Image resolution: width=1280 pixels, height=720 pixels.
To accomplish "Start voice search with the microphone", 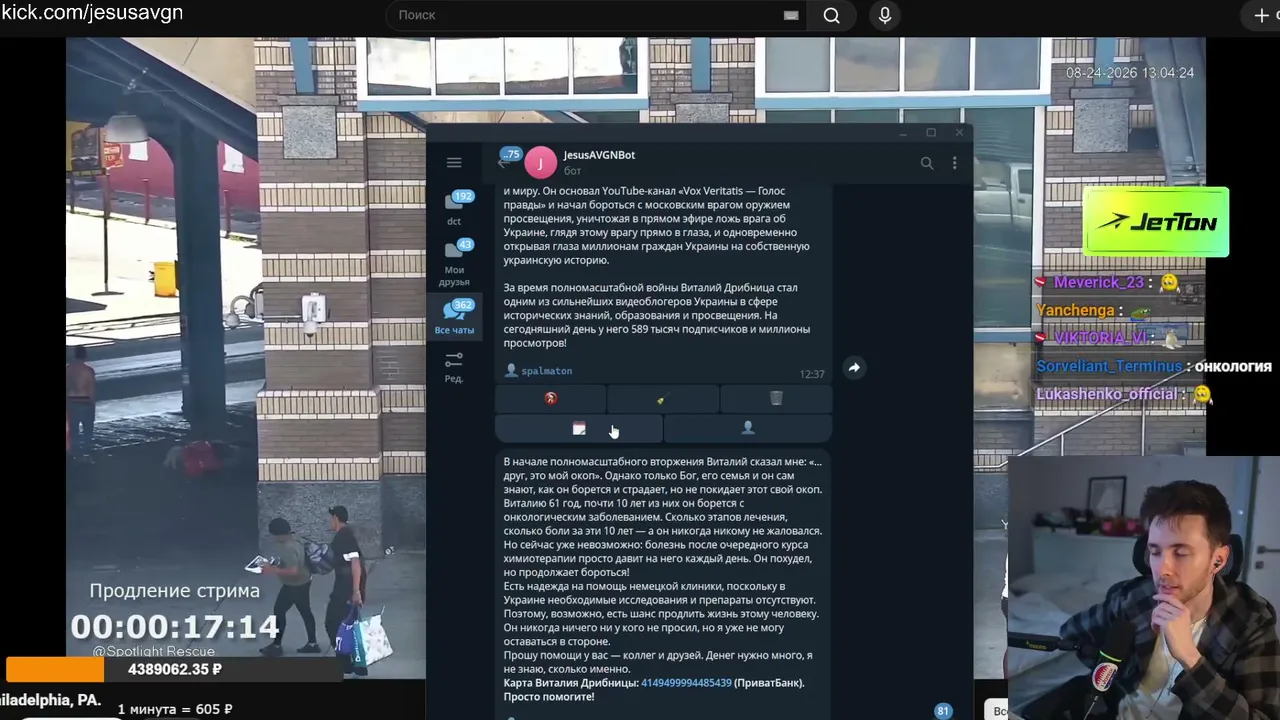I will 884,15.
